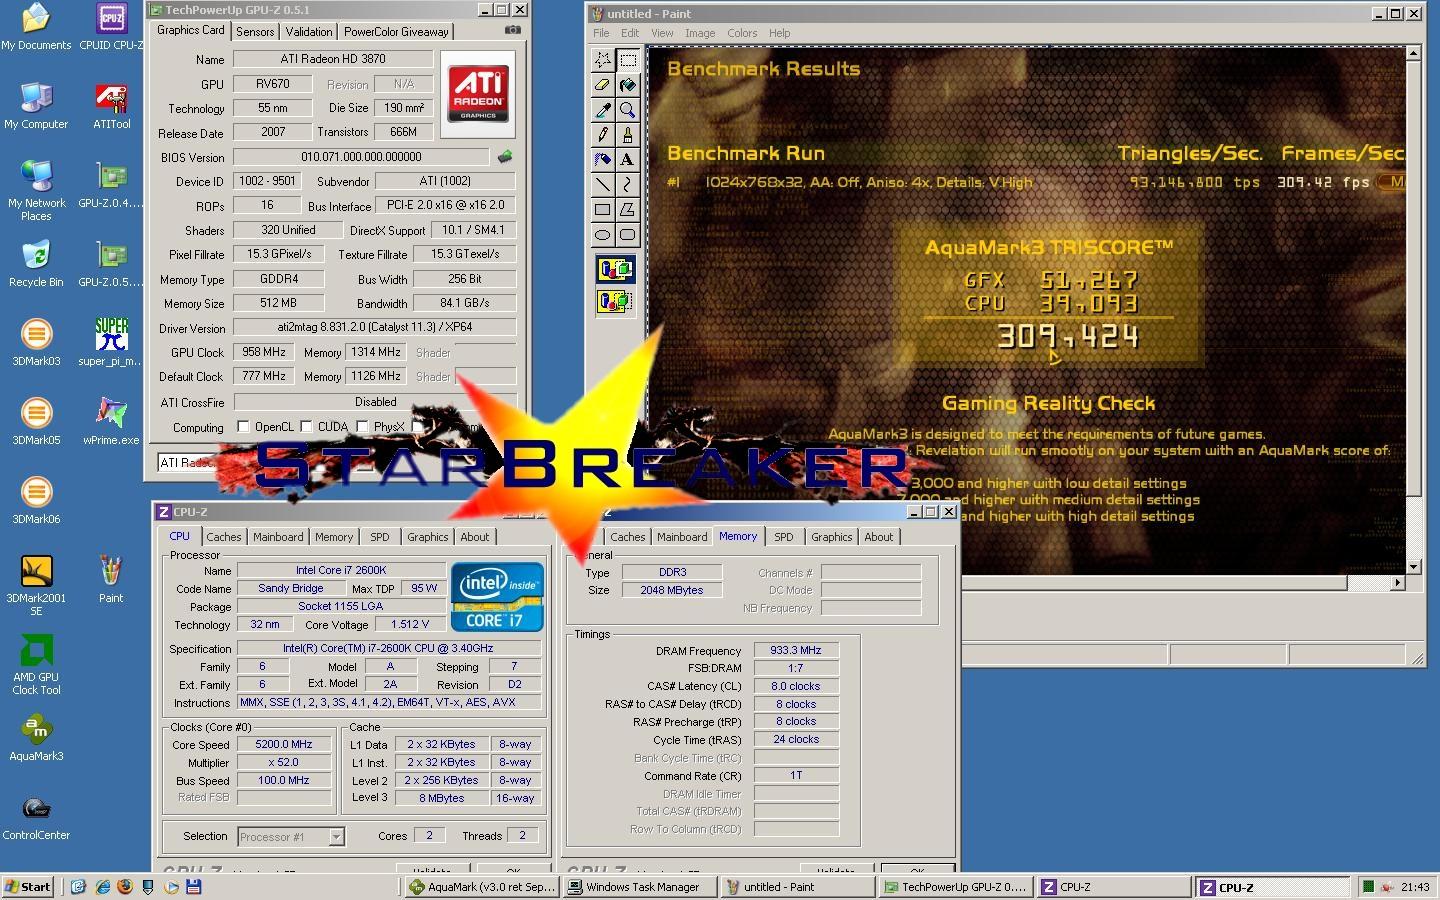The image size is (1440, 900).
Task: Open the File menu in Paint
Action: tap(601, 33)
